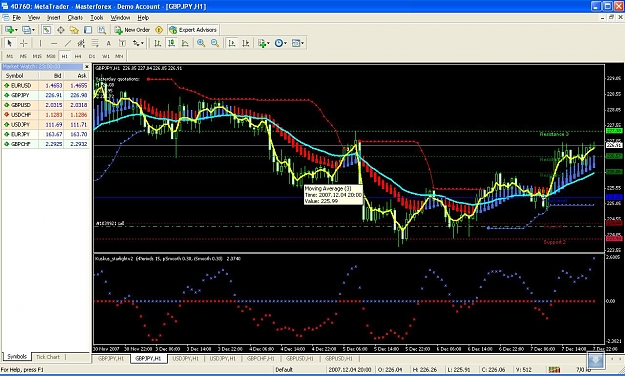
Task: Toggle the Expert Advisors button
Action: [193, 30]
